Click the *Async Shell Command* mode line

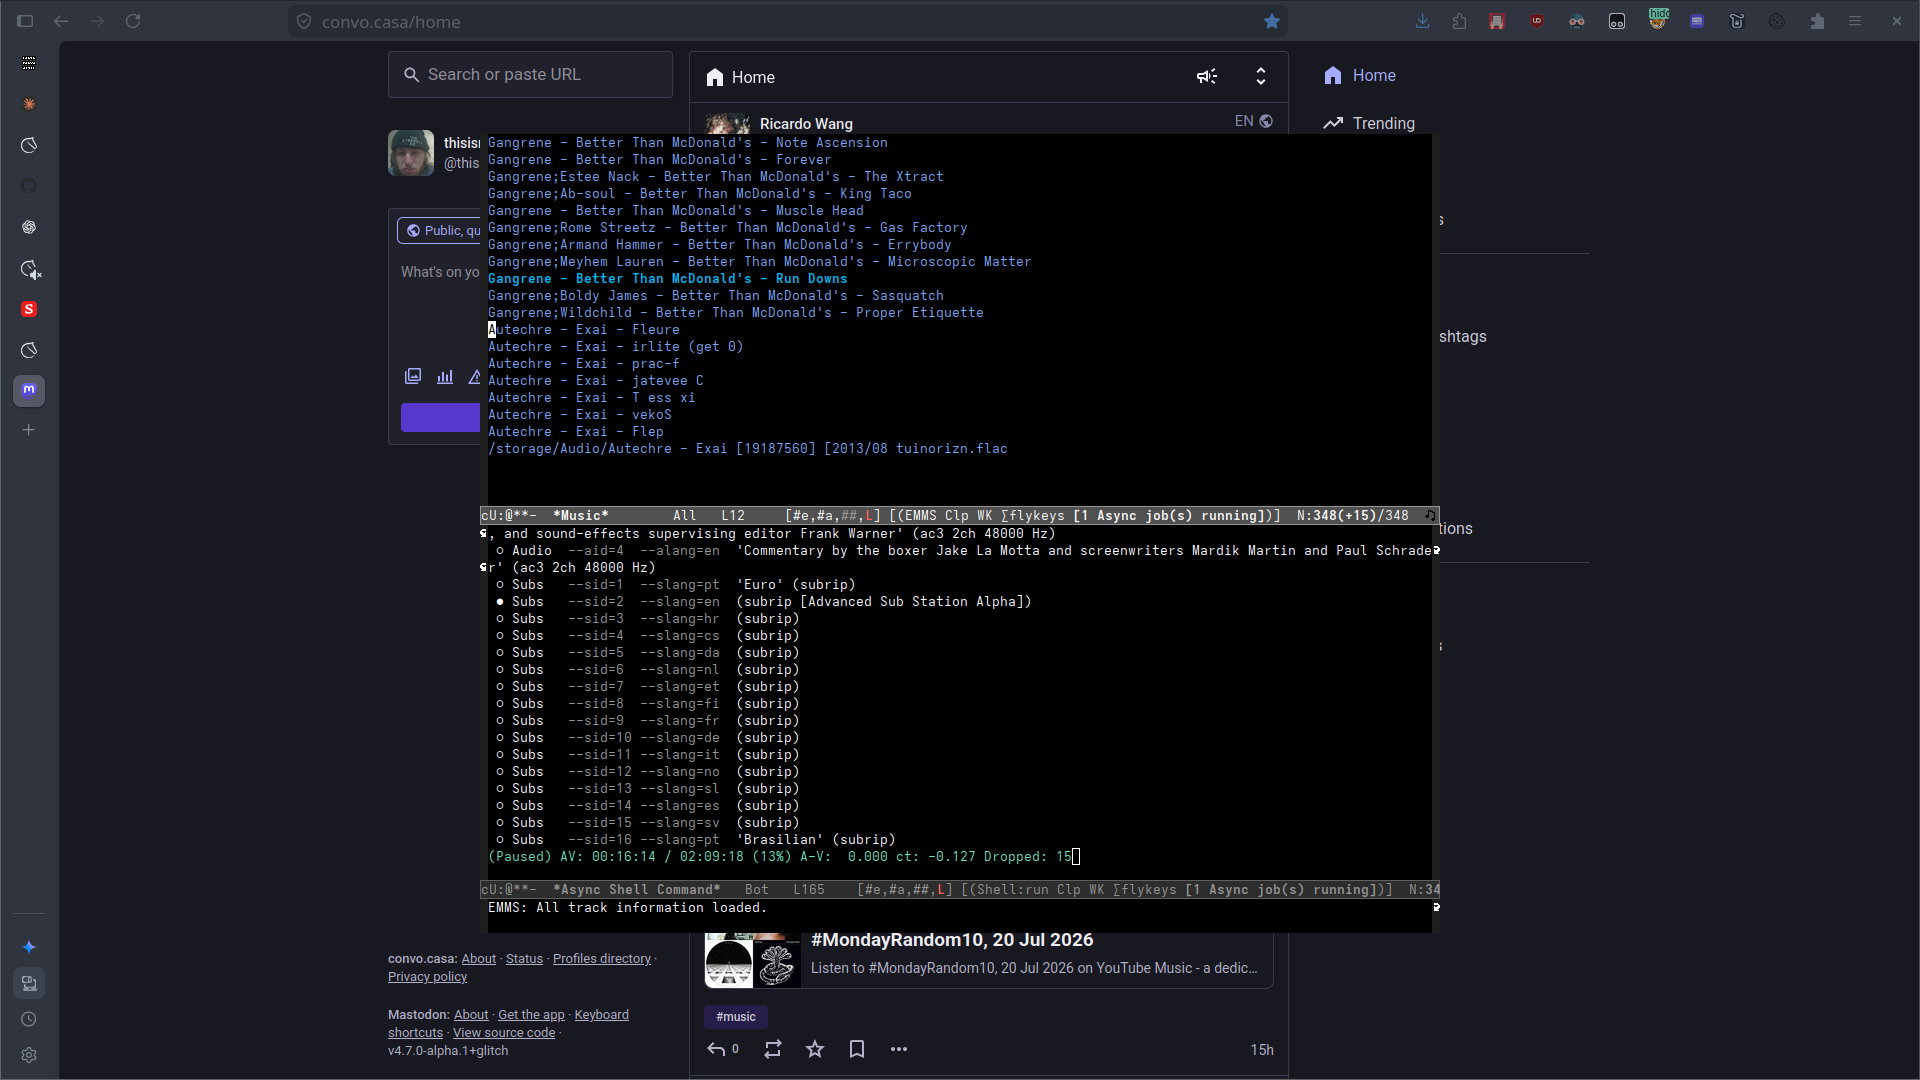pos(960,890)
